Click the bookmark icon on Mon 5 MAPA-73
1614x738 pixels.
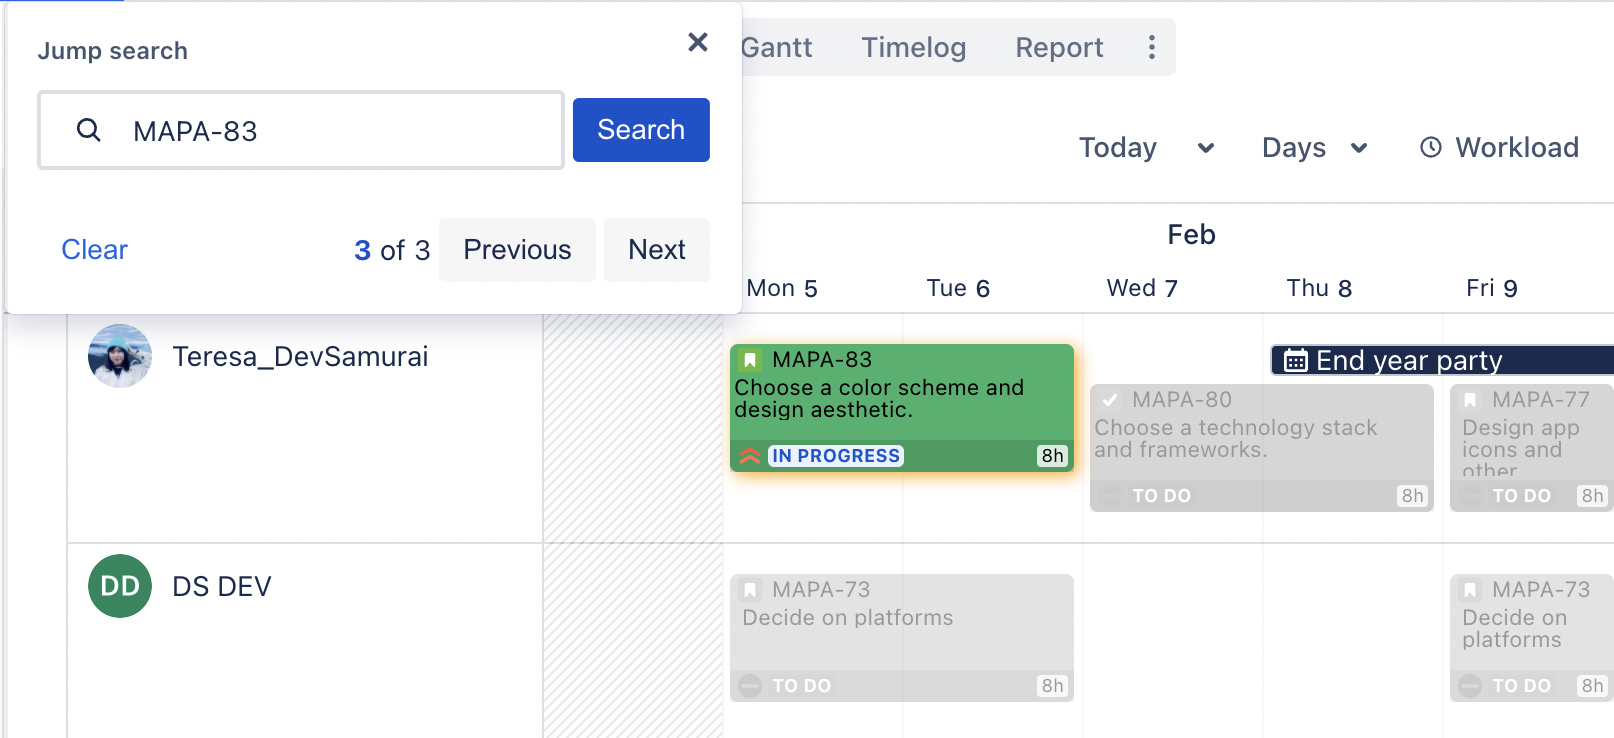750,589
